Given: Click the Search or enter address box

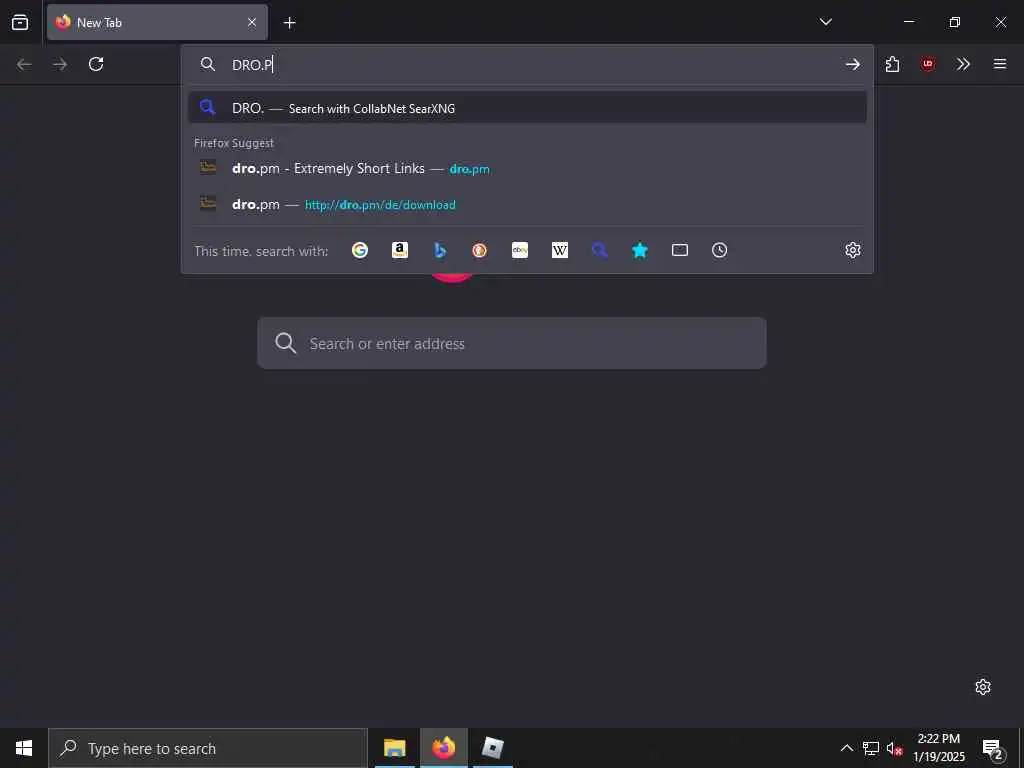Looking at the screenshot, I should 511,344.
